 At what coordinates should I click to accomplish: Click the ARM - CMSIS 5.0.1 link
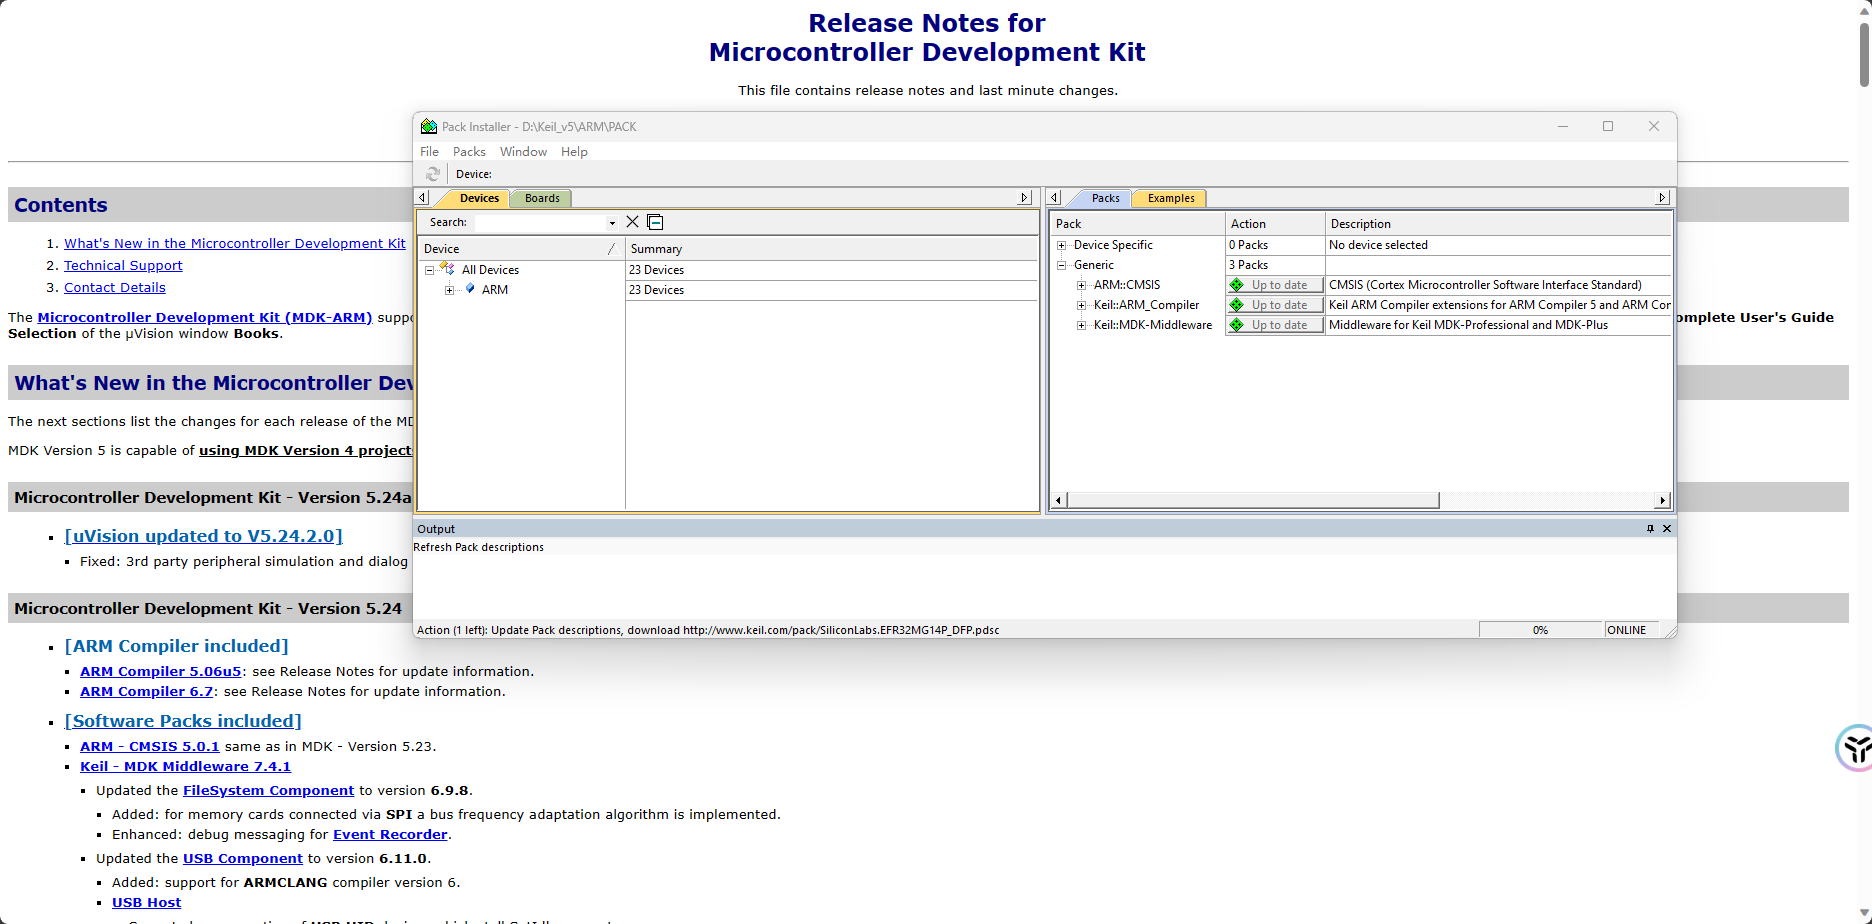[x=150, y=746]
